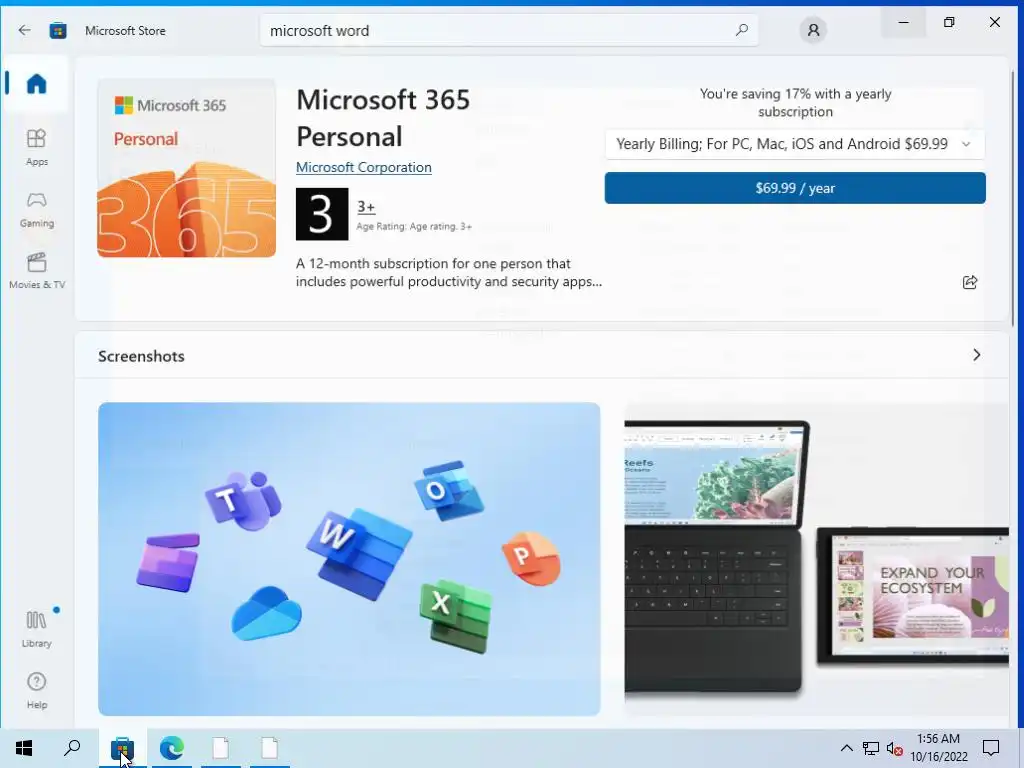
Task: Open the laptop and tablet screenshot
Action: (816, 559)
